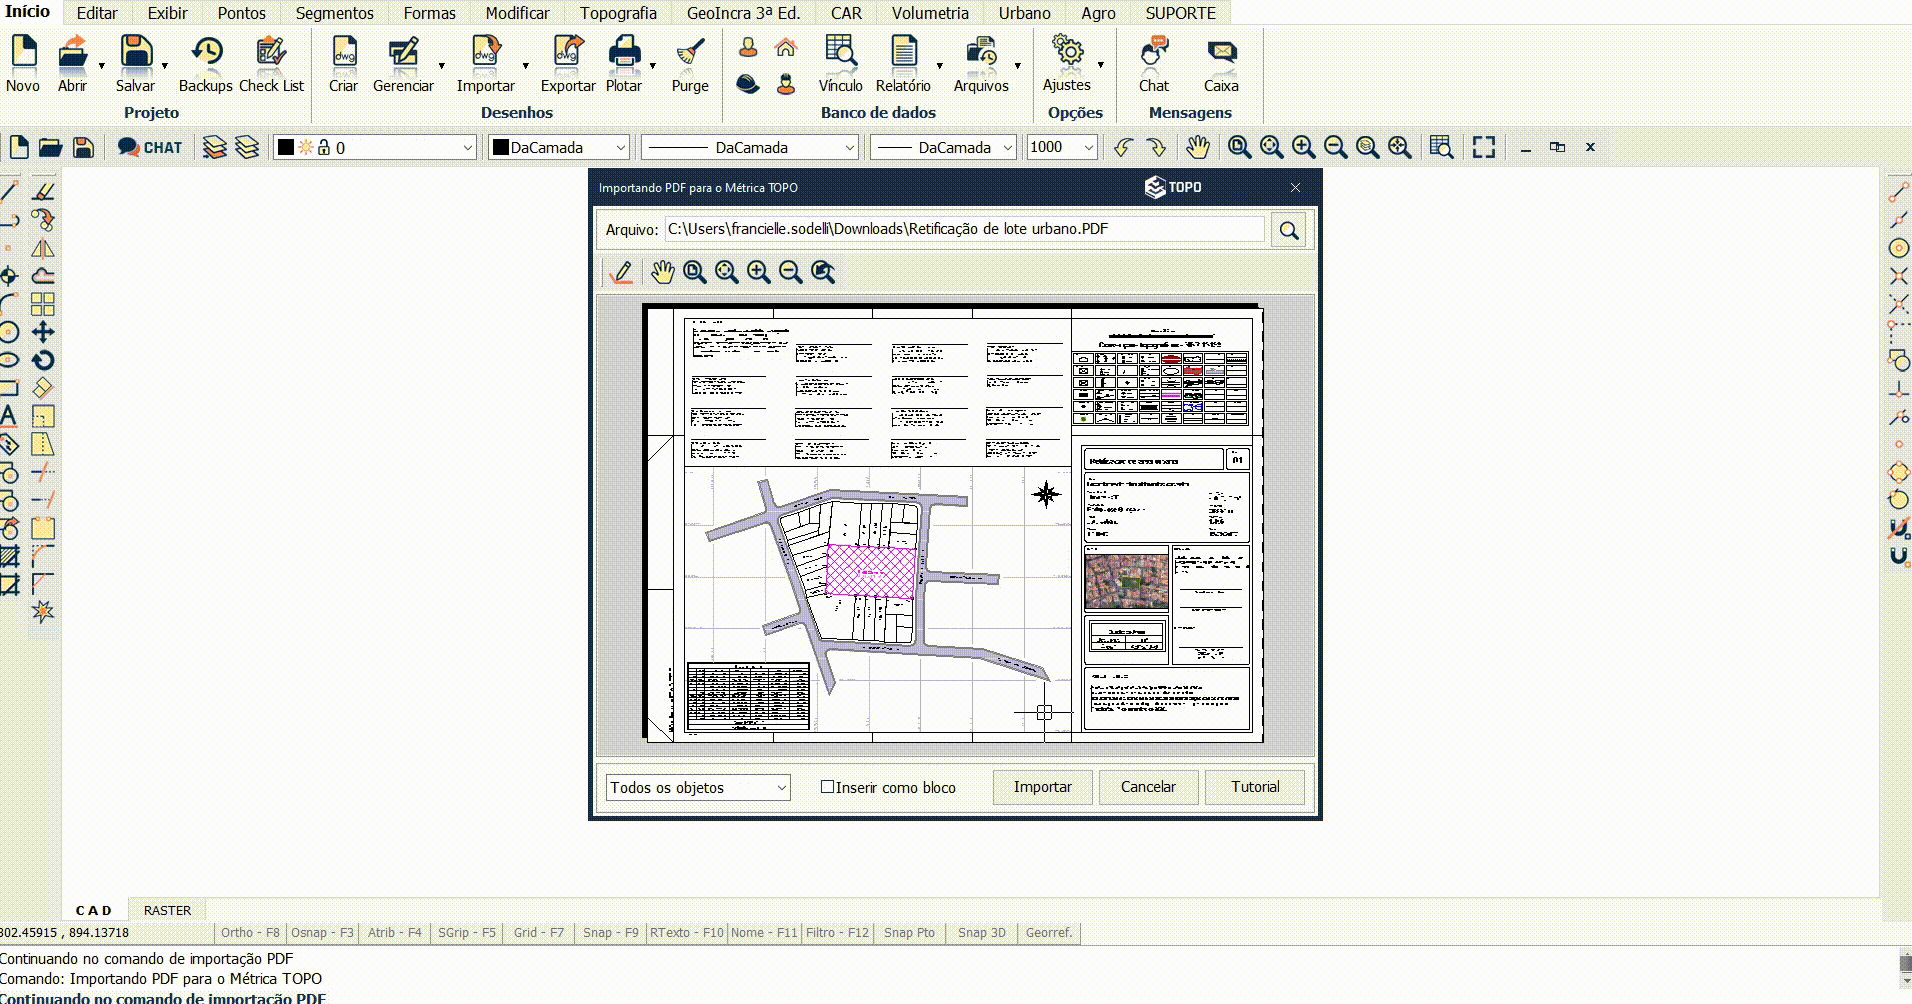Open the DaCamada color selector
Screen dimensions: 1912x1004
pos(559,148)
